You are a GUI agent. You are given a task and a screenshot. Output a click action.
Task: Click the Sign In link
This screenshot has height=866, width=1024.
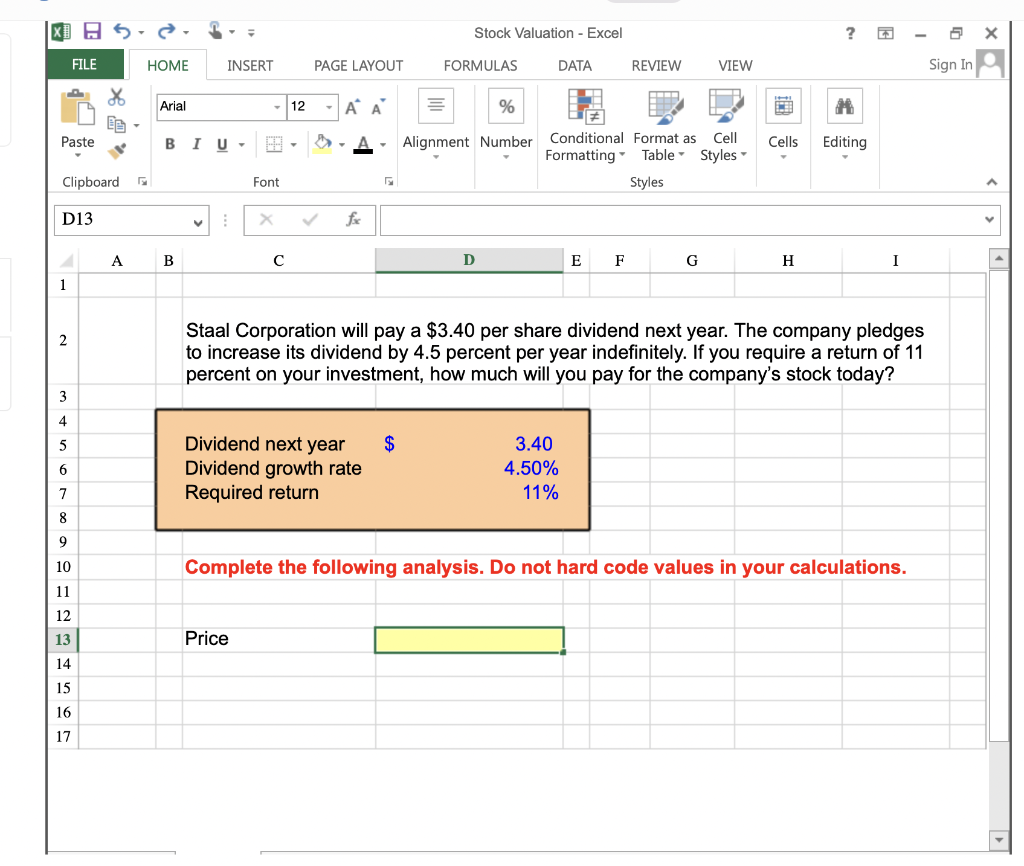950,63
